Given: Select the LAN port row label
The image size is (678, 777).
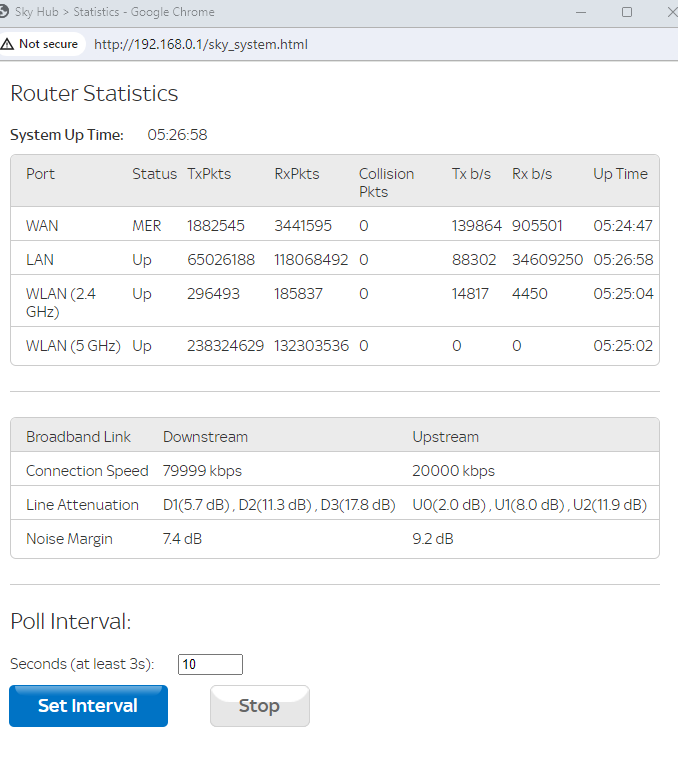Looking at the screenshot, I should [40, 260].
